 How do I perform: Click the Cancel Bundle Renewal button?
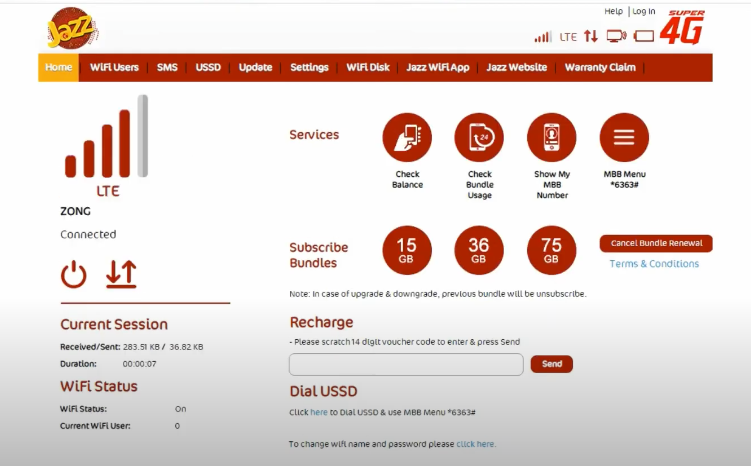[656, 243]
